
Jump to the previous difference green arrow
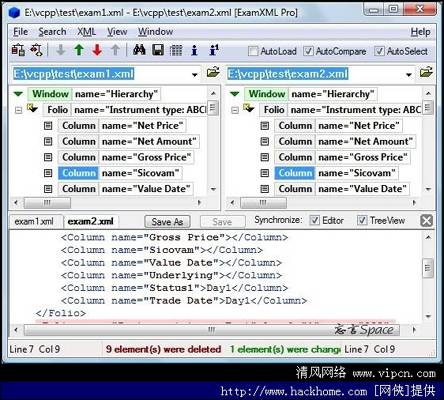[x=79, y=50]
